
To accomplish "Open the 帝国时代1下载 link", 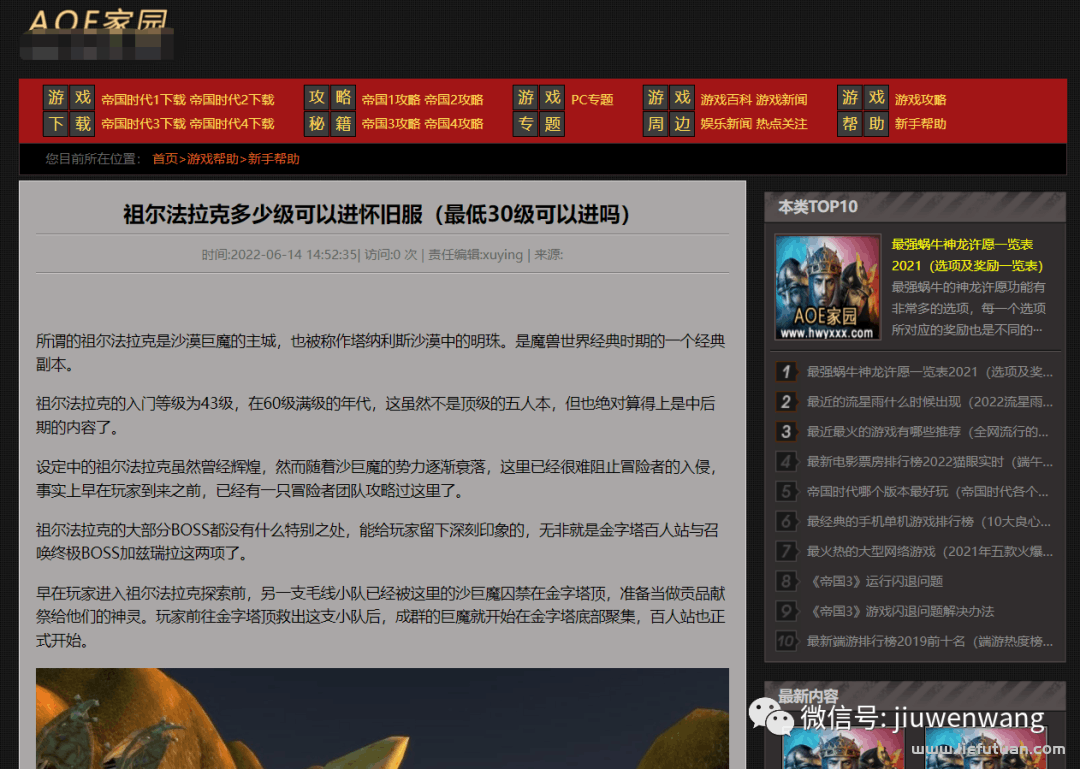I will (x=143, y=100).
